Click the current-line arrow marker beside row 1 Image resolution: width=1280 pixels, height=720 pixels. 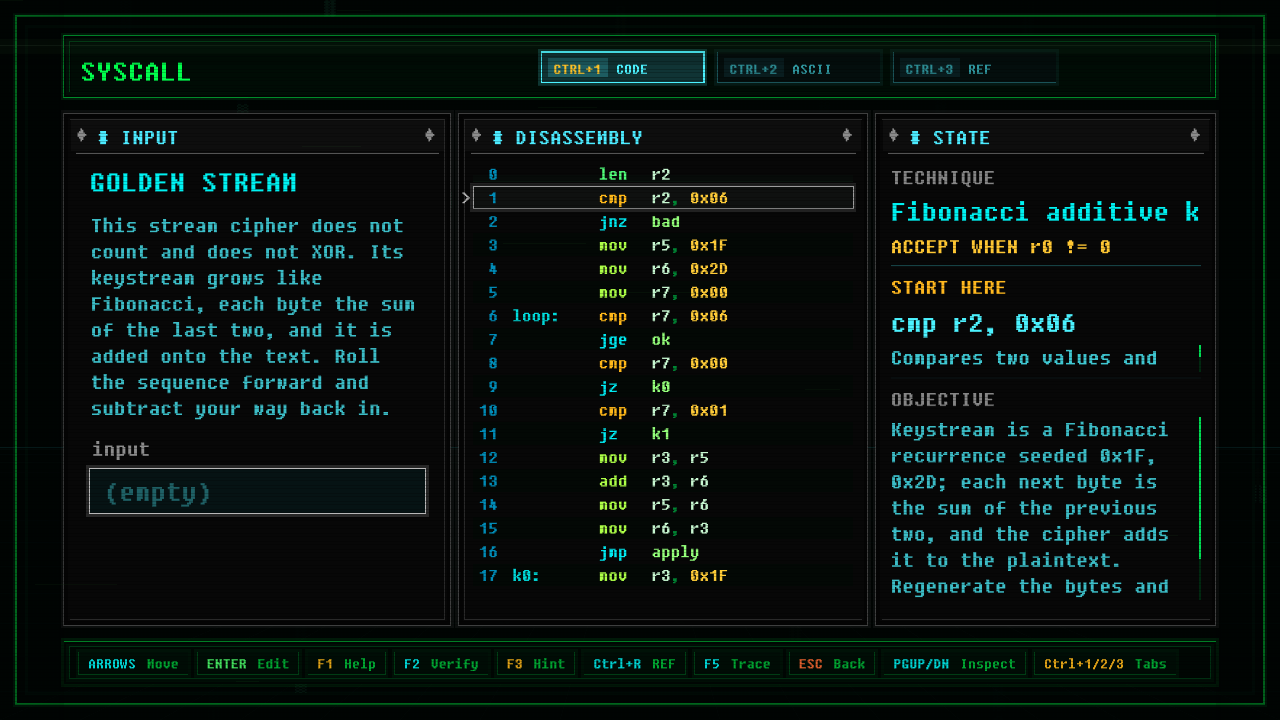(x=466, y=198)
